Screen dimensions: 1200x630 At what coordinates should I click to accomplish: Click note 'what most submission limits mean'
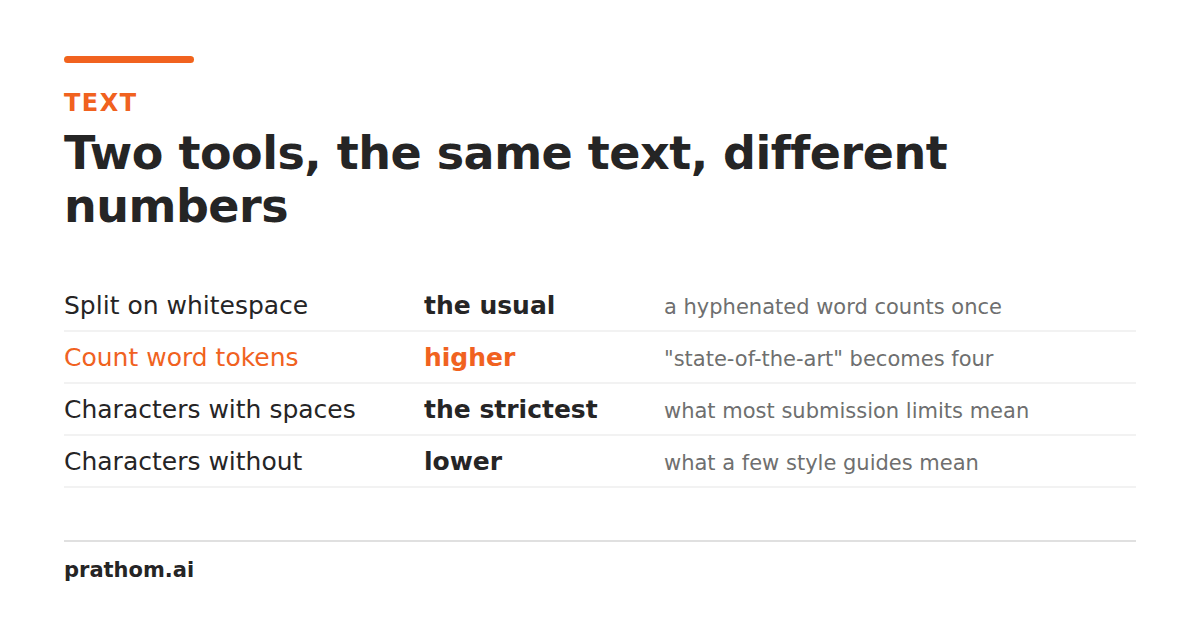(x=846, y=411)
